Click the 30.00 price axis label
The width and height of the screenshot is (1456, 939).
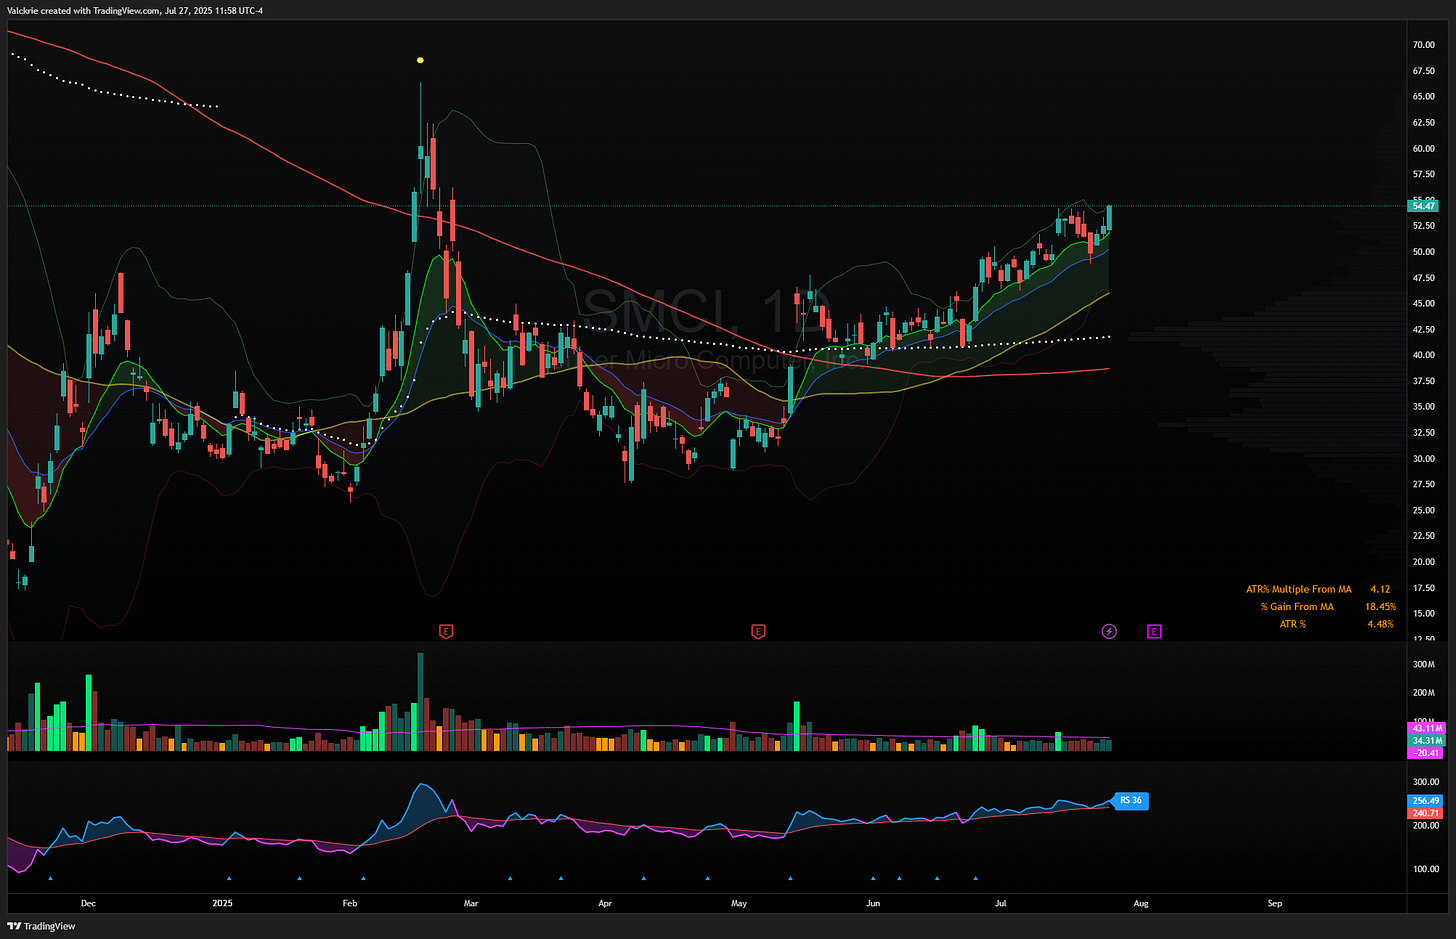click(x=1424, y=459)
